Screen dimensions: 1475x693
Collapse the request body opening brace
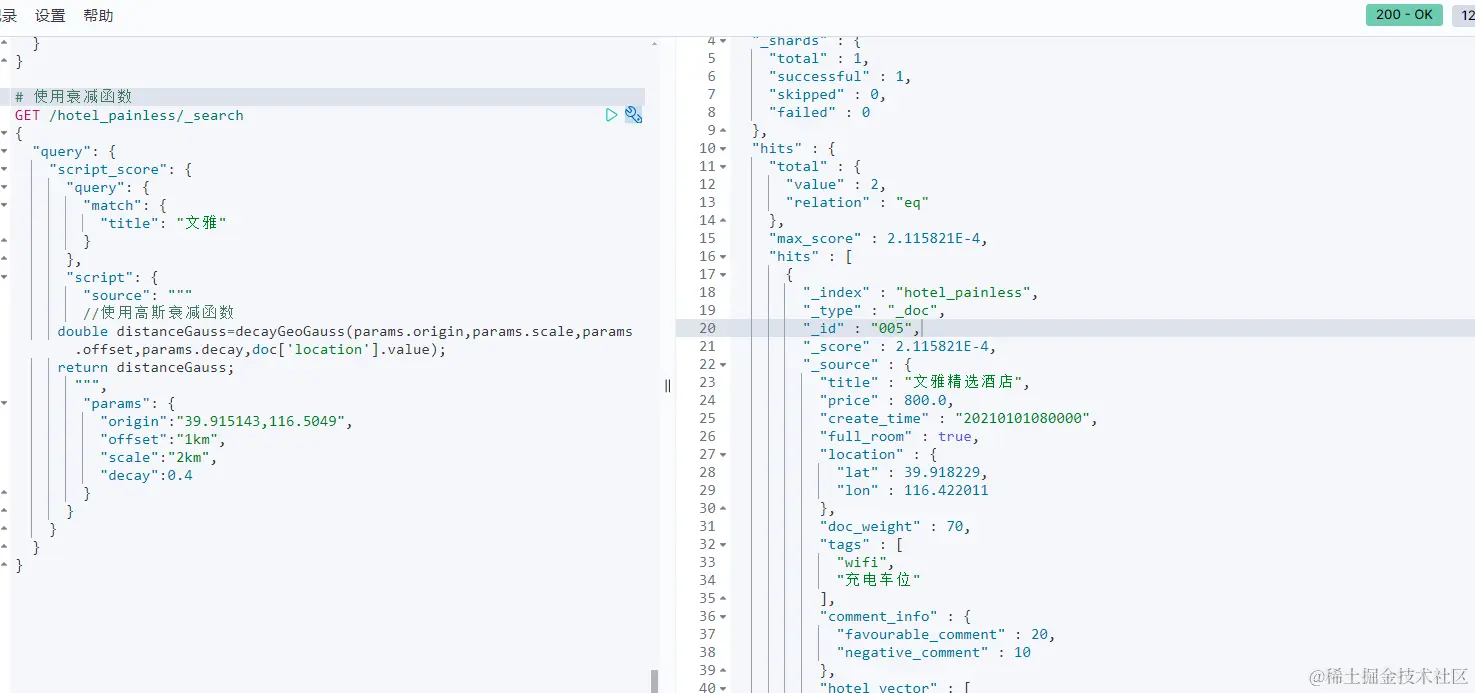pyautogui.click(x=4, y=133)
